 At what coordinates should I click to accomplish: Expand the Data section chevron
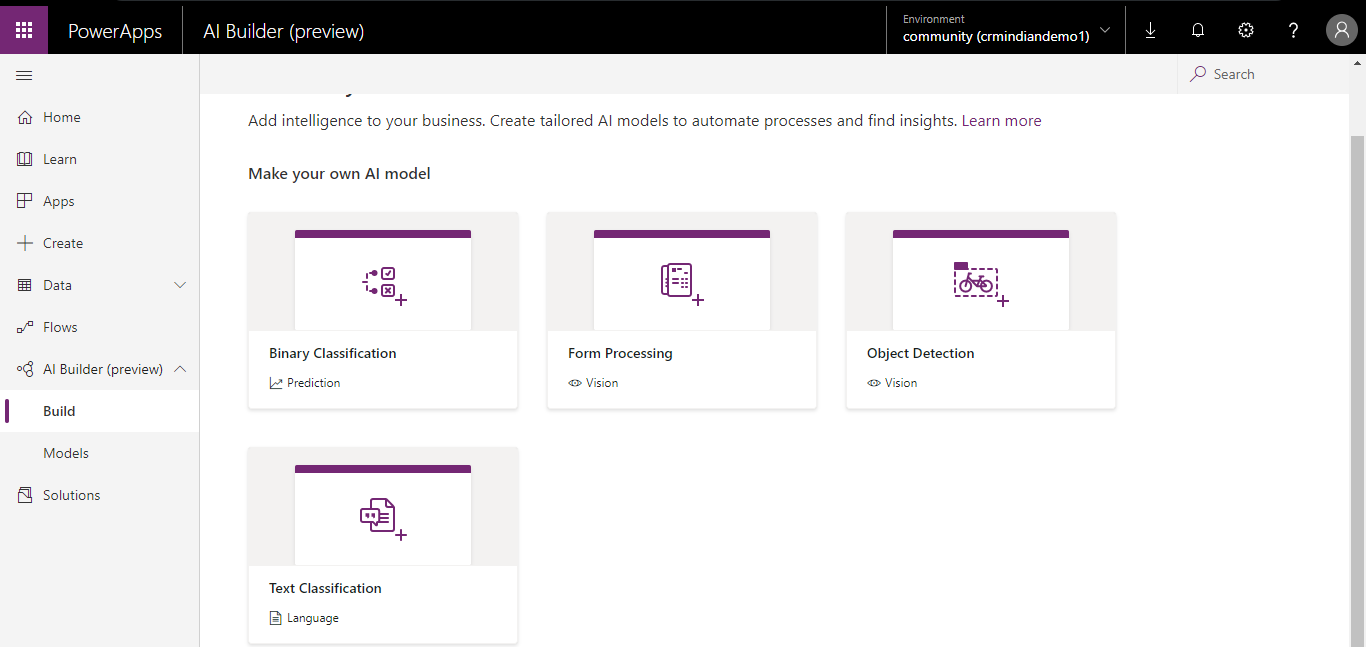coord(180,285)
